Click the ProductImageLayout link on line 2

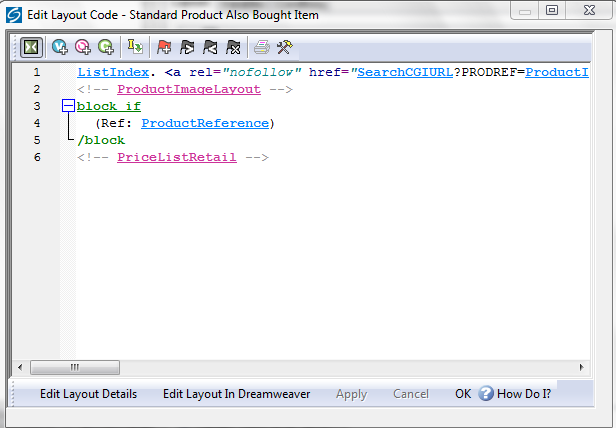click(188, 89)
